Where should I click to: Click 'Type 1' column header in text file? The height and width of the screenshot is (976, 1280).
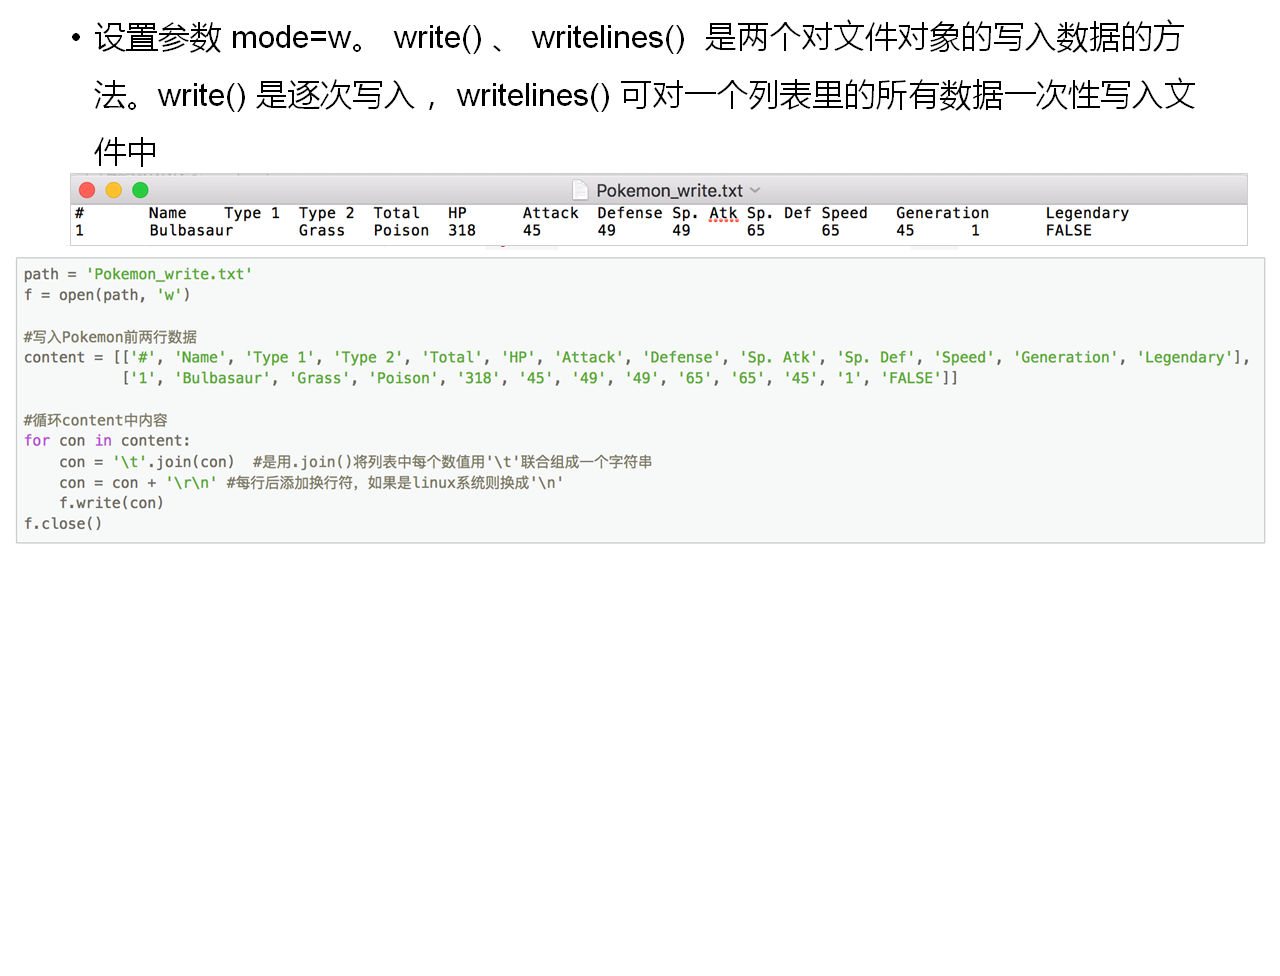point(252,213)
